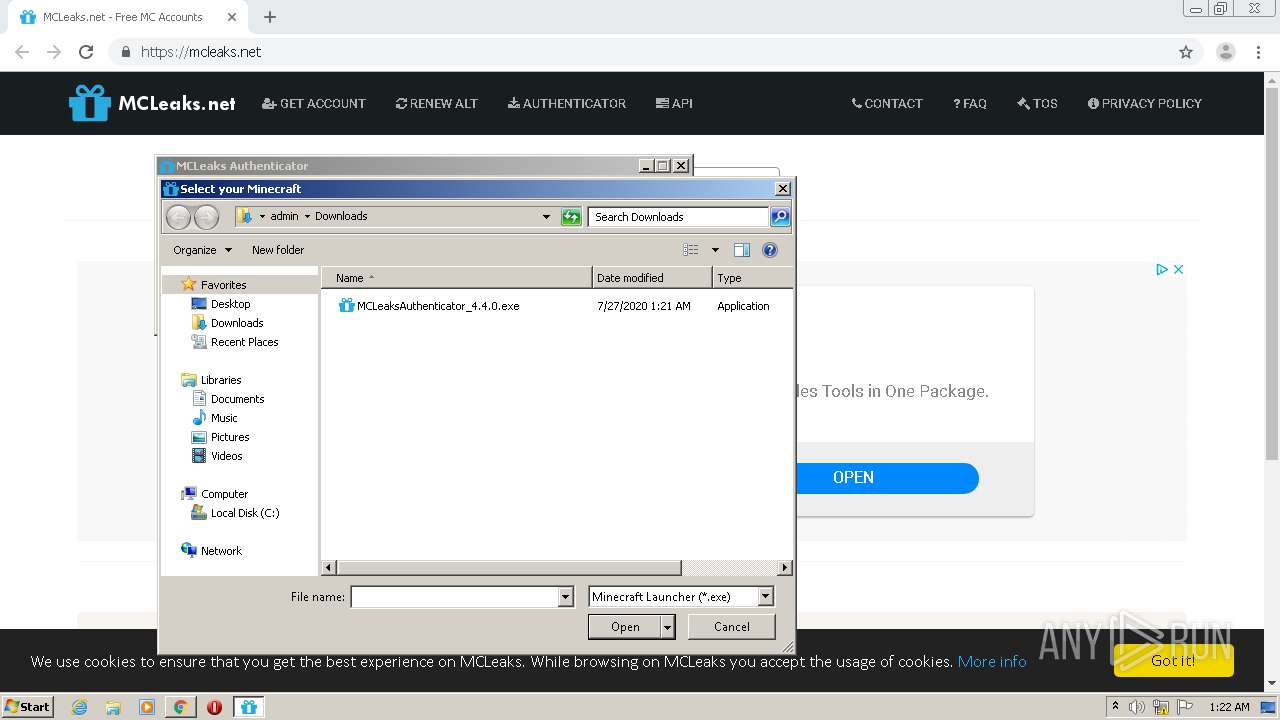Click the Desktop icon in sidebar
This screenshot has height=720, width=1280.
[x=199, y=304]
